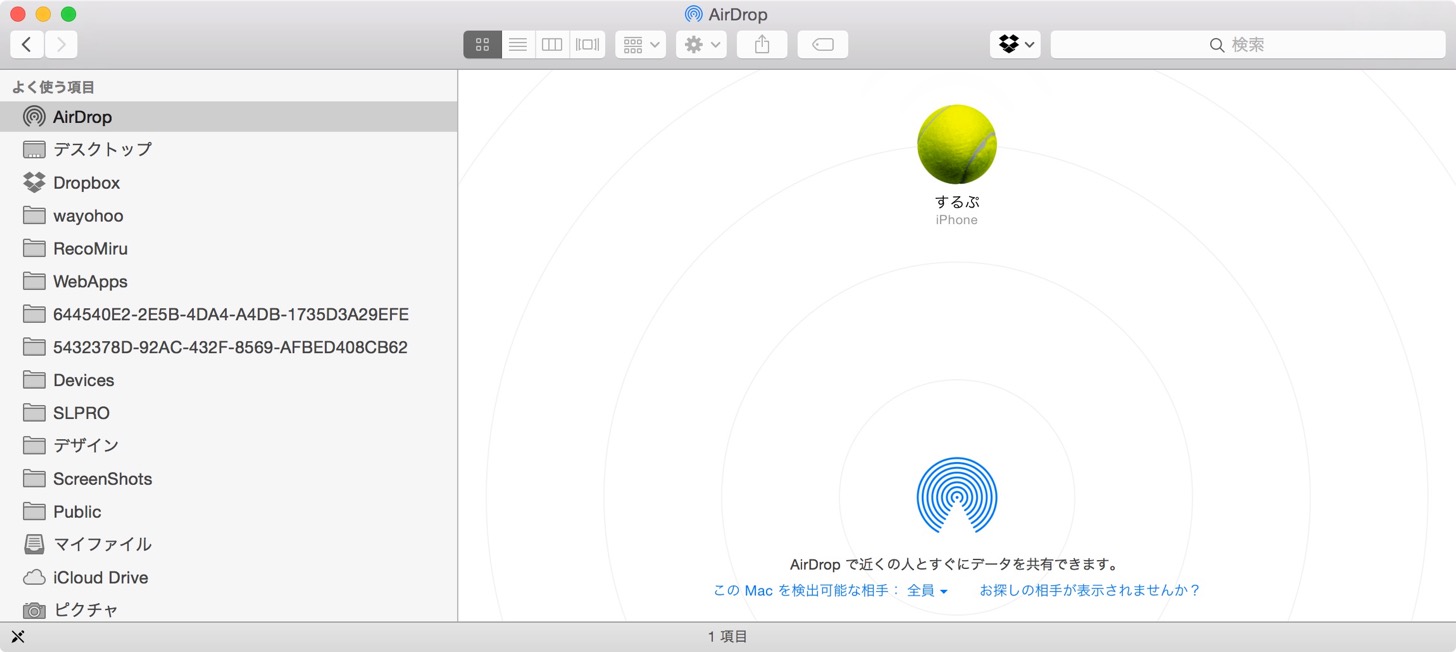
Task: Open iCloud Drive in the sidebar
Action: 228,577
